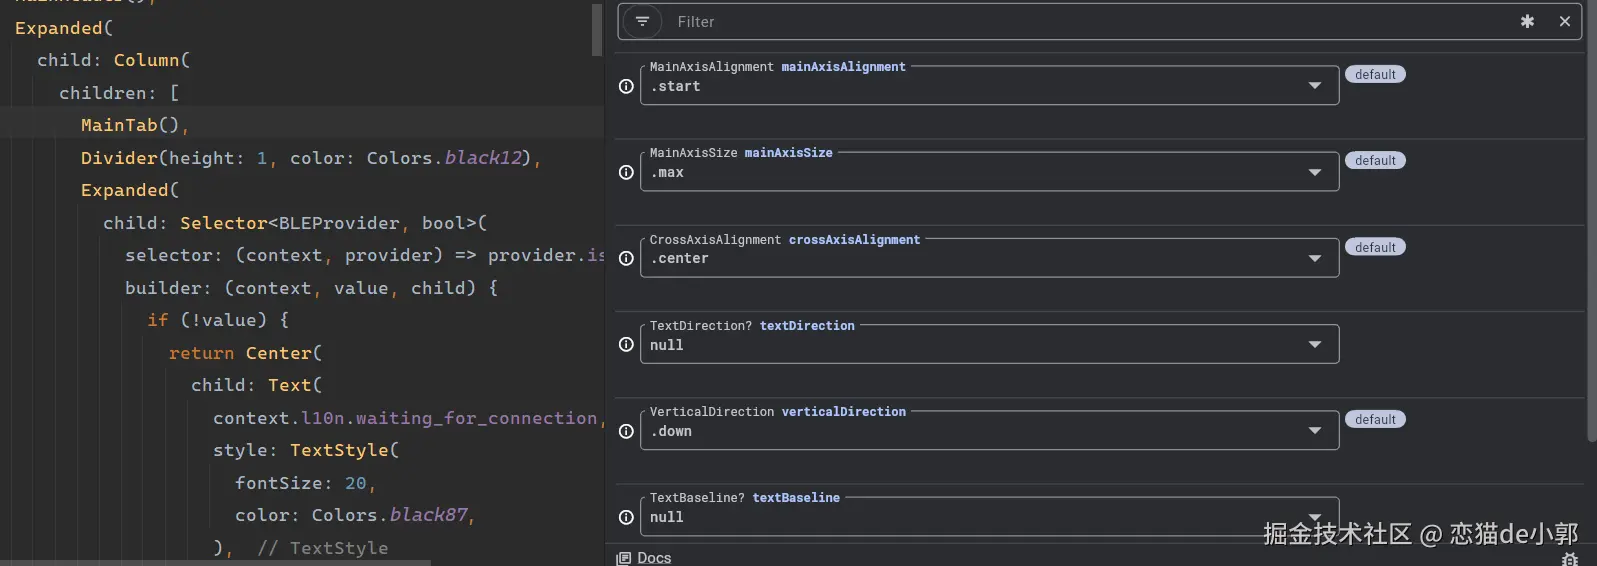Image resolution: width=1597 pixels, height=566 pixels.
Task: Open crossAxisAlignment dropdown set to .center
Action: click(1314, 258)
